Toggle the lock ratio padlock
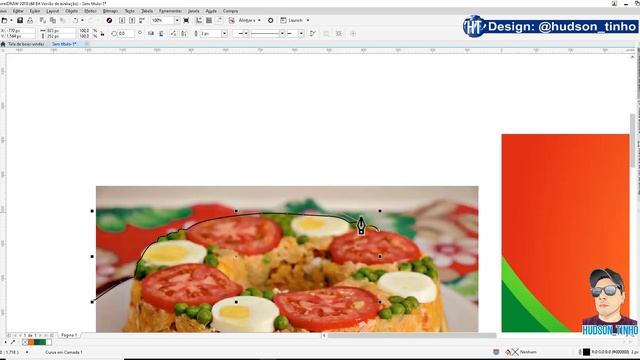640x360 pixels. [x=102, y=33]
